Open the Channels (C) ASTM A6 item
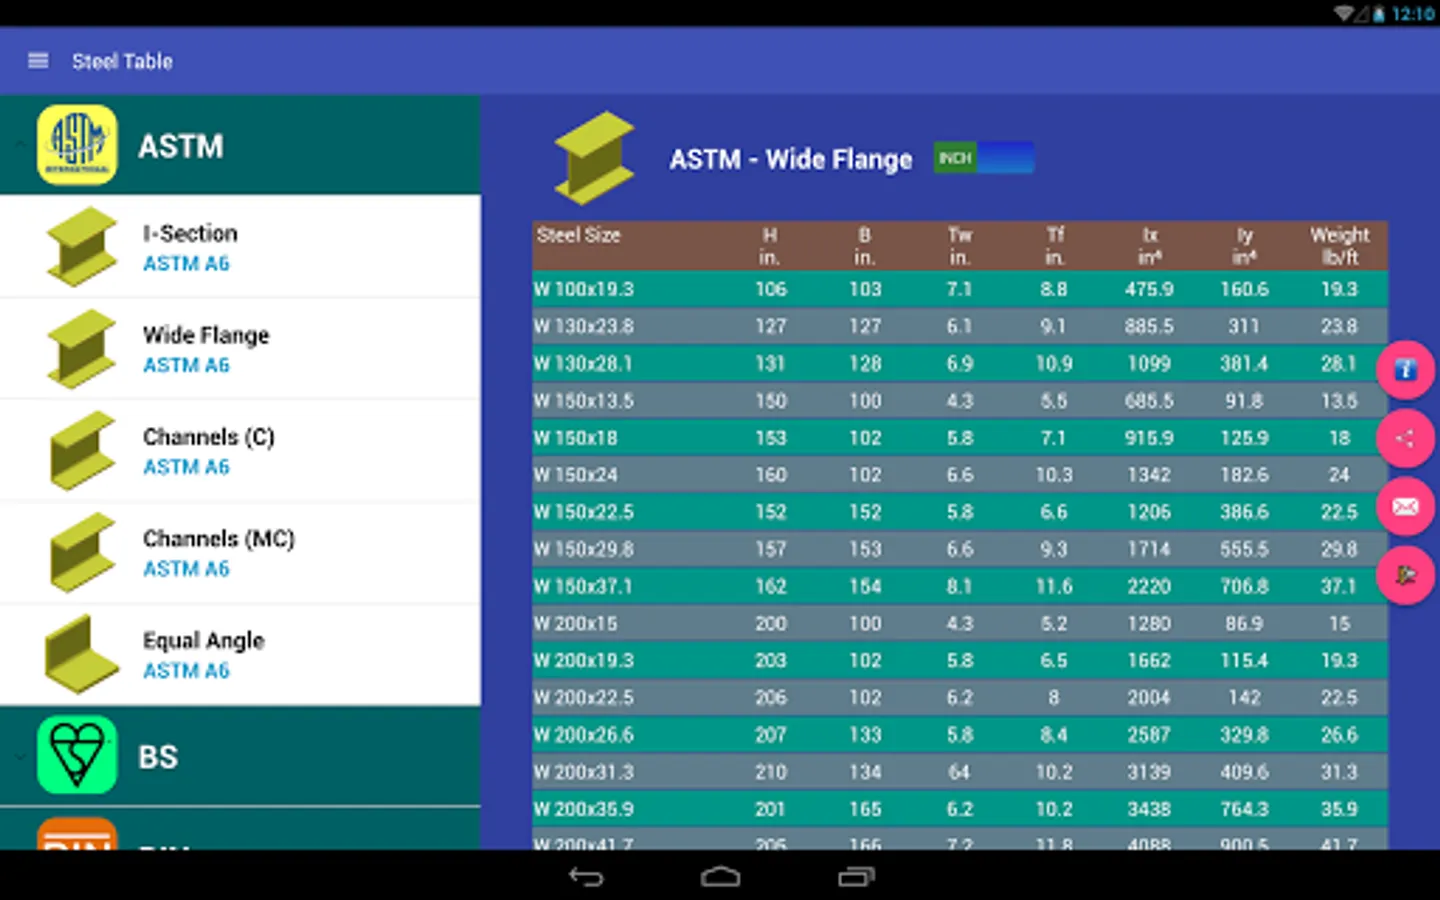 coord(240,451)
